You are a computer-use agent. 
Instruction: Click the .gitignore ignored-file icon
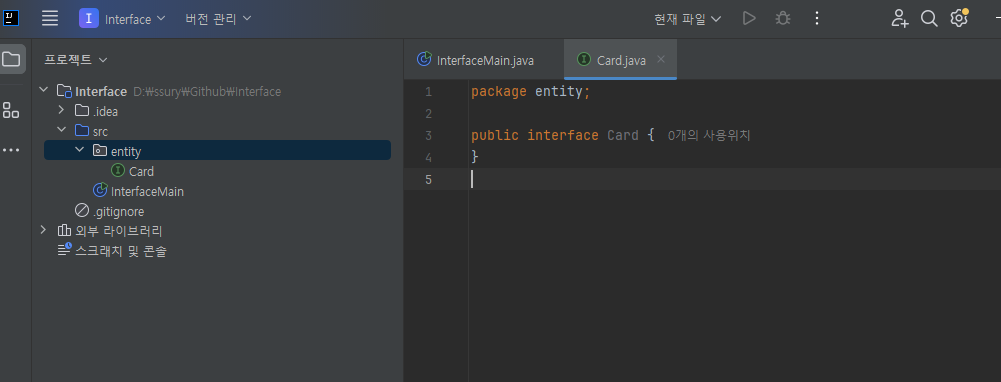click(82, 210)
